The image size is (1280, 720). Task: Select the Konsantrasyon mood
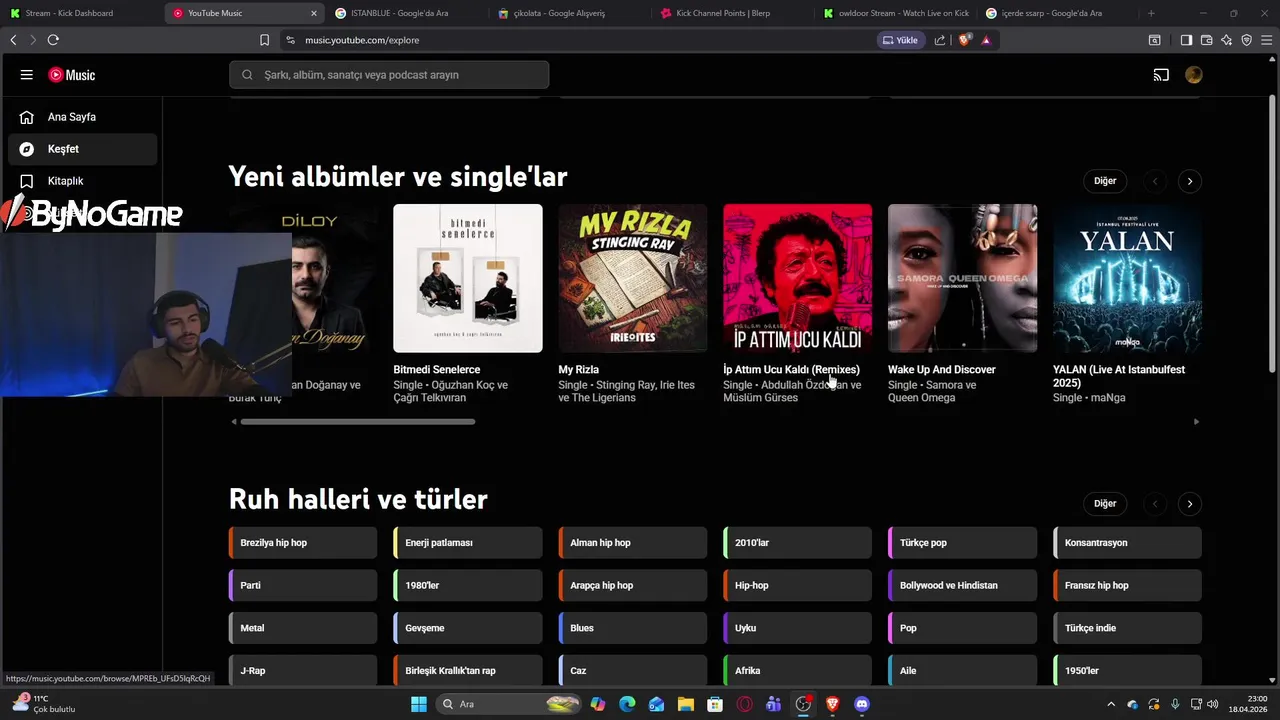pos(1127,543)
